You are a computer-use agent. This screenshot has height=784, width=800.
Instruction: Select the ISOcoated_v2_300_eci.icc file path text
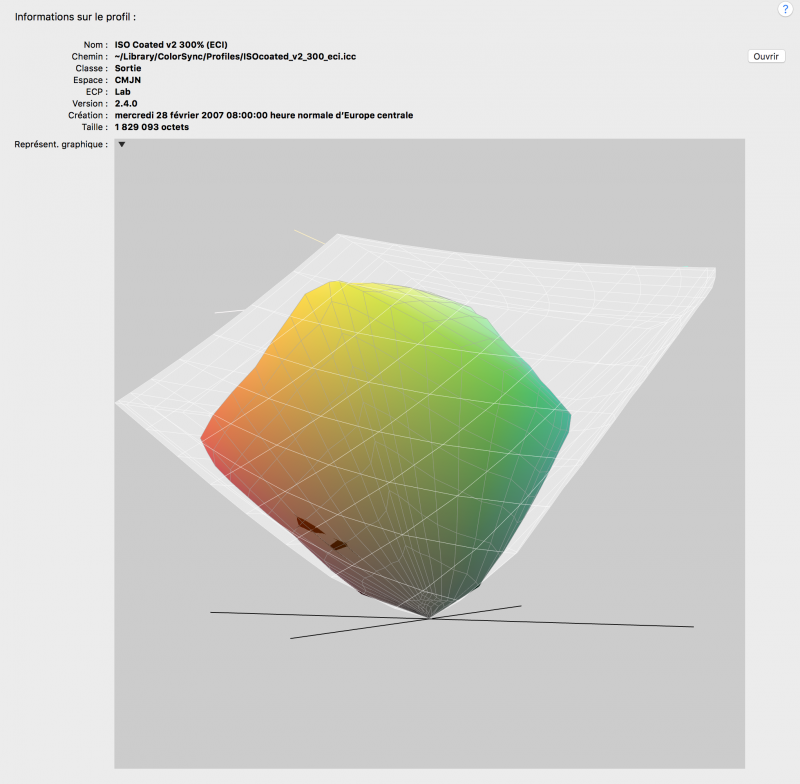coord(236,57)
